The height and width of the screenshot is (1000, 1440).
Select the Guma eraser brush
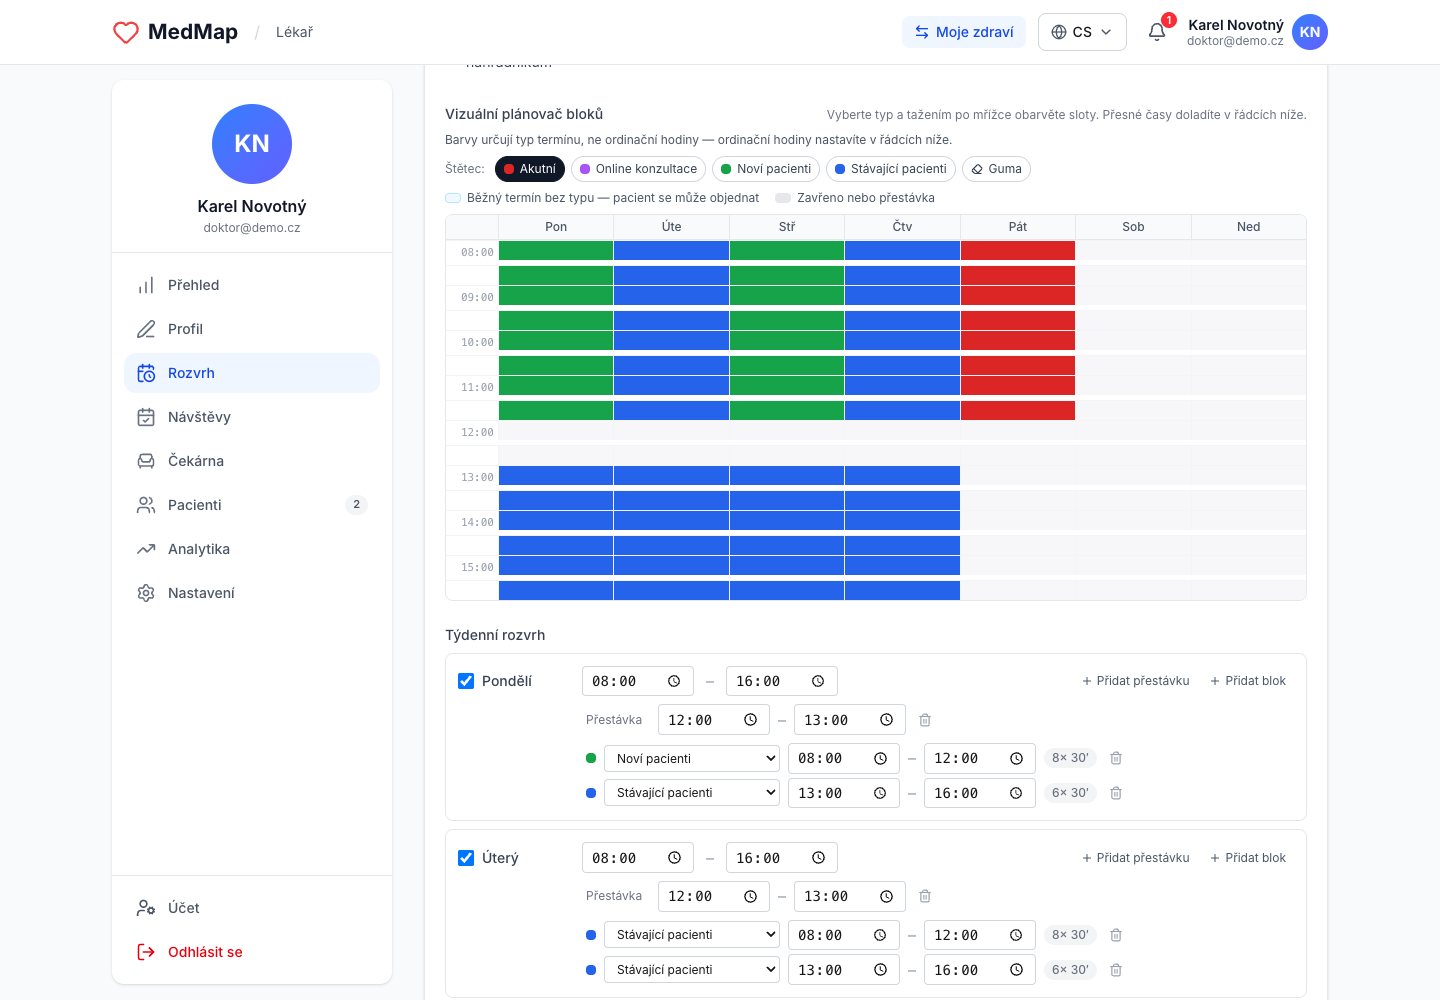(996, 169)
